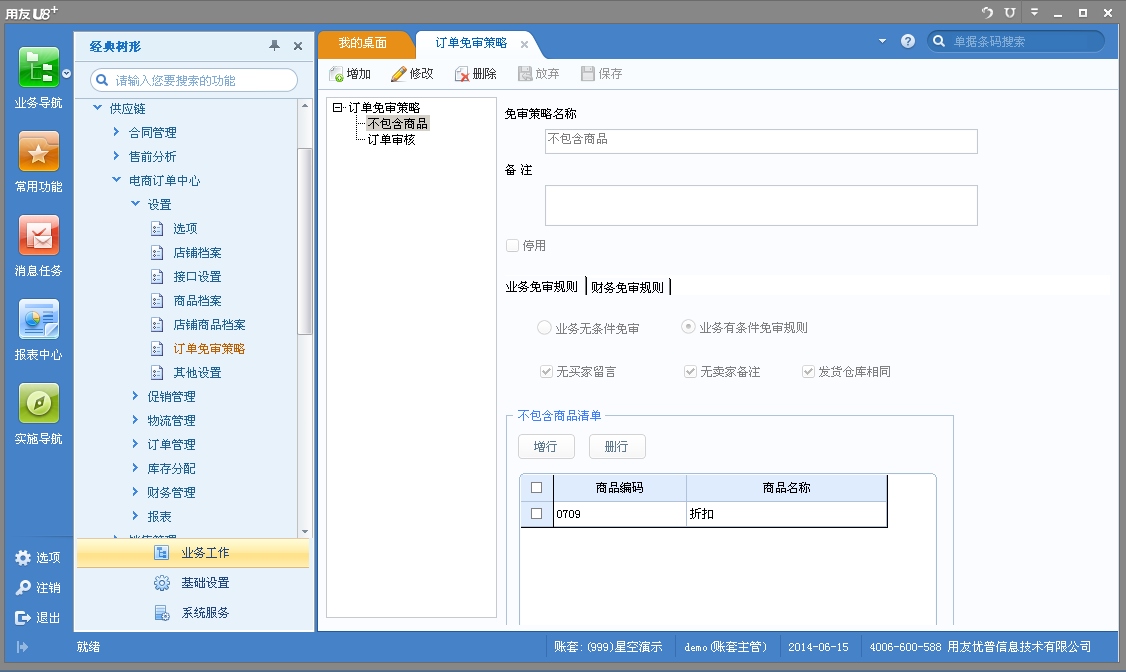The image size is (1126, 672).
Task: Expand the sidebar via the bottom-left arrow icon
Action: (22, 647)
